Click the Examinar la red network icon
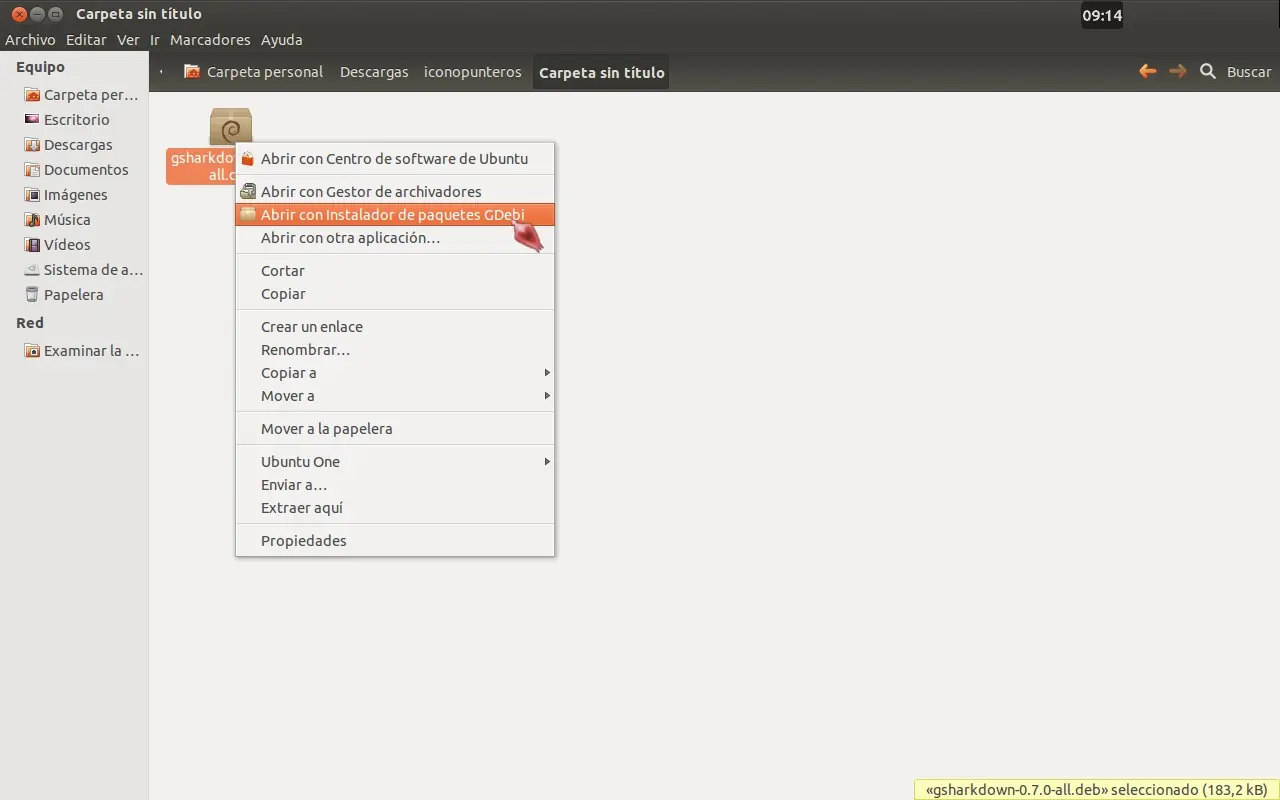The width and height of the screenshot is (1280, 800). coord(32,351)
